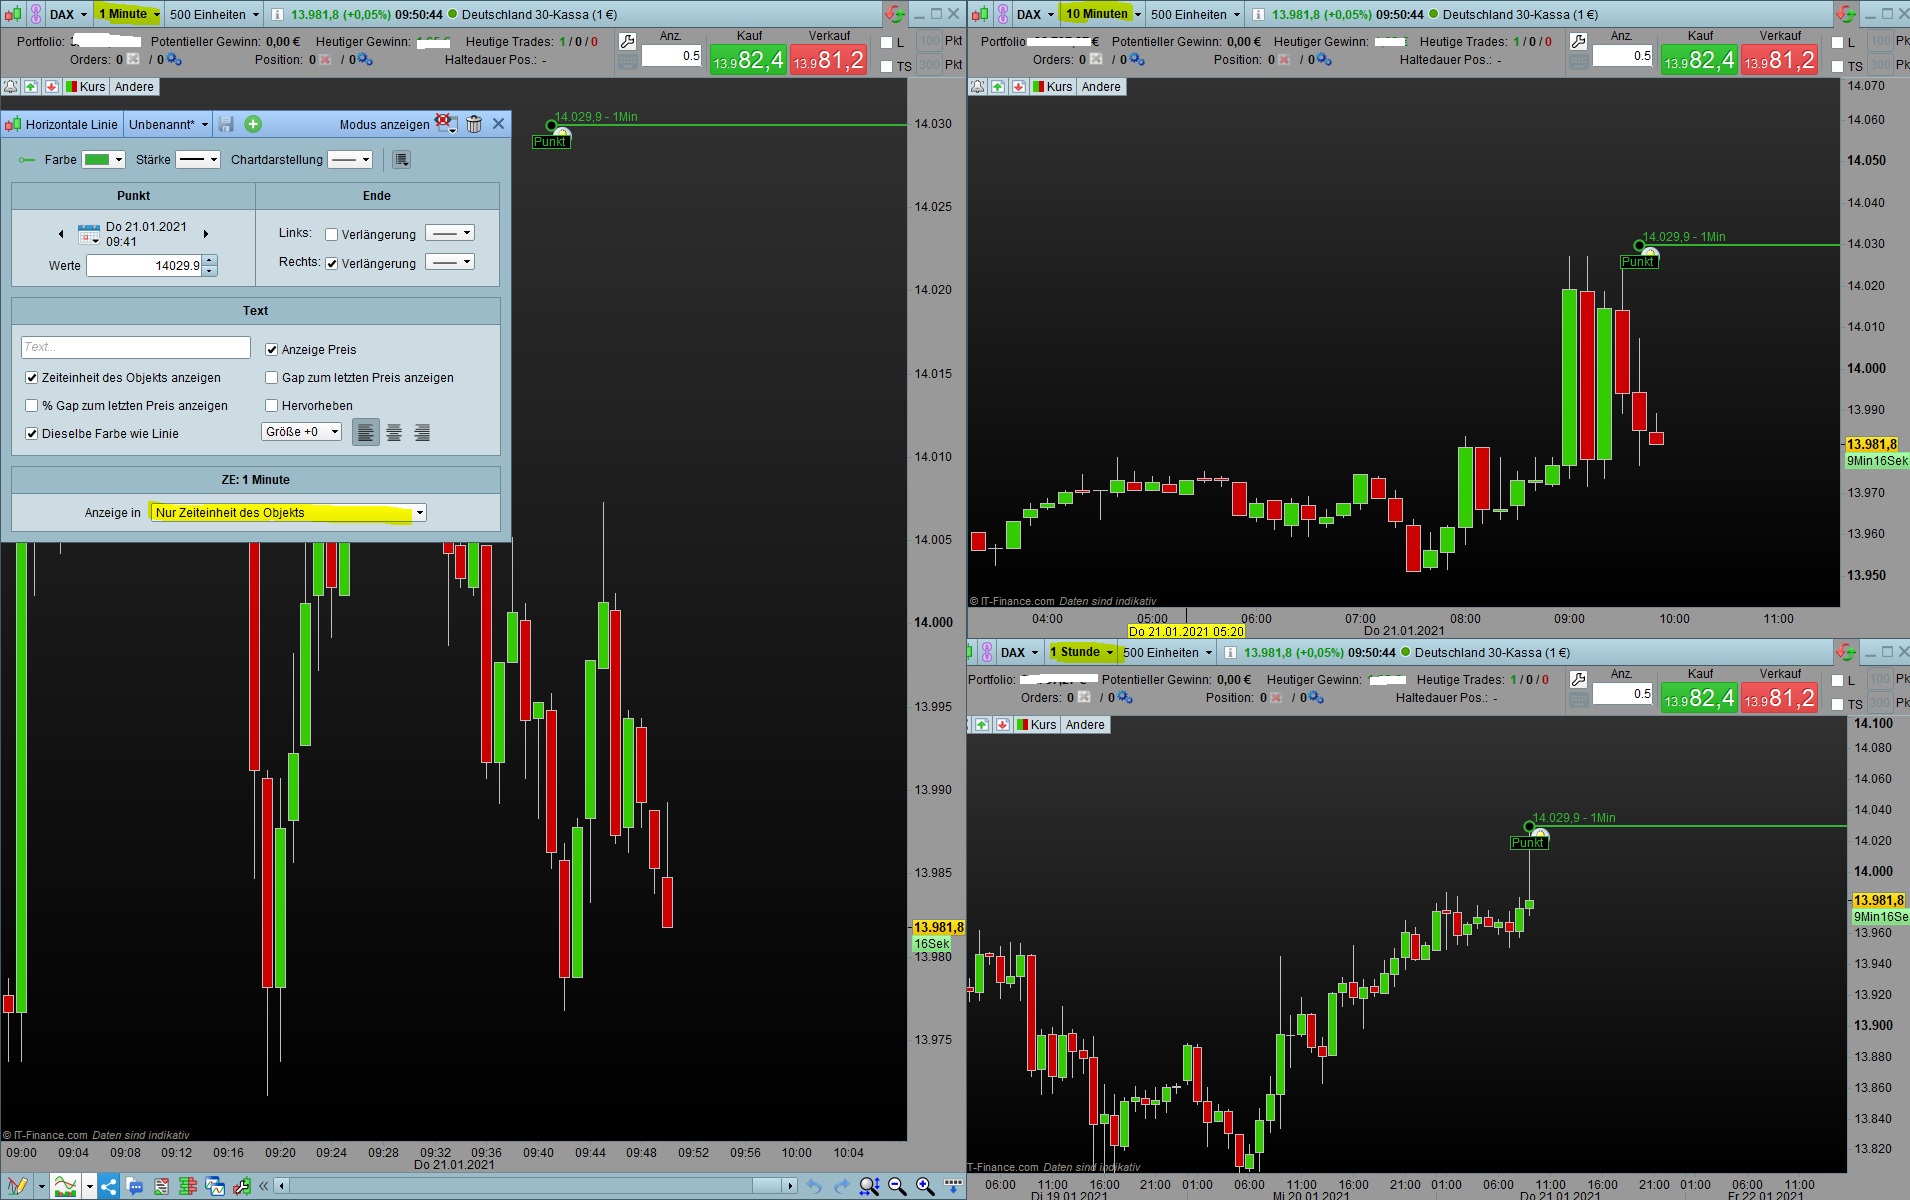
Task: Open the wrench settings icon in the 1 Minute chart
Action: 627,42
